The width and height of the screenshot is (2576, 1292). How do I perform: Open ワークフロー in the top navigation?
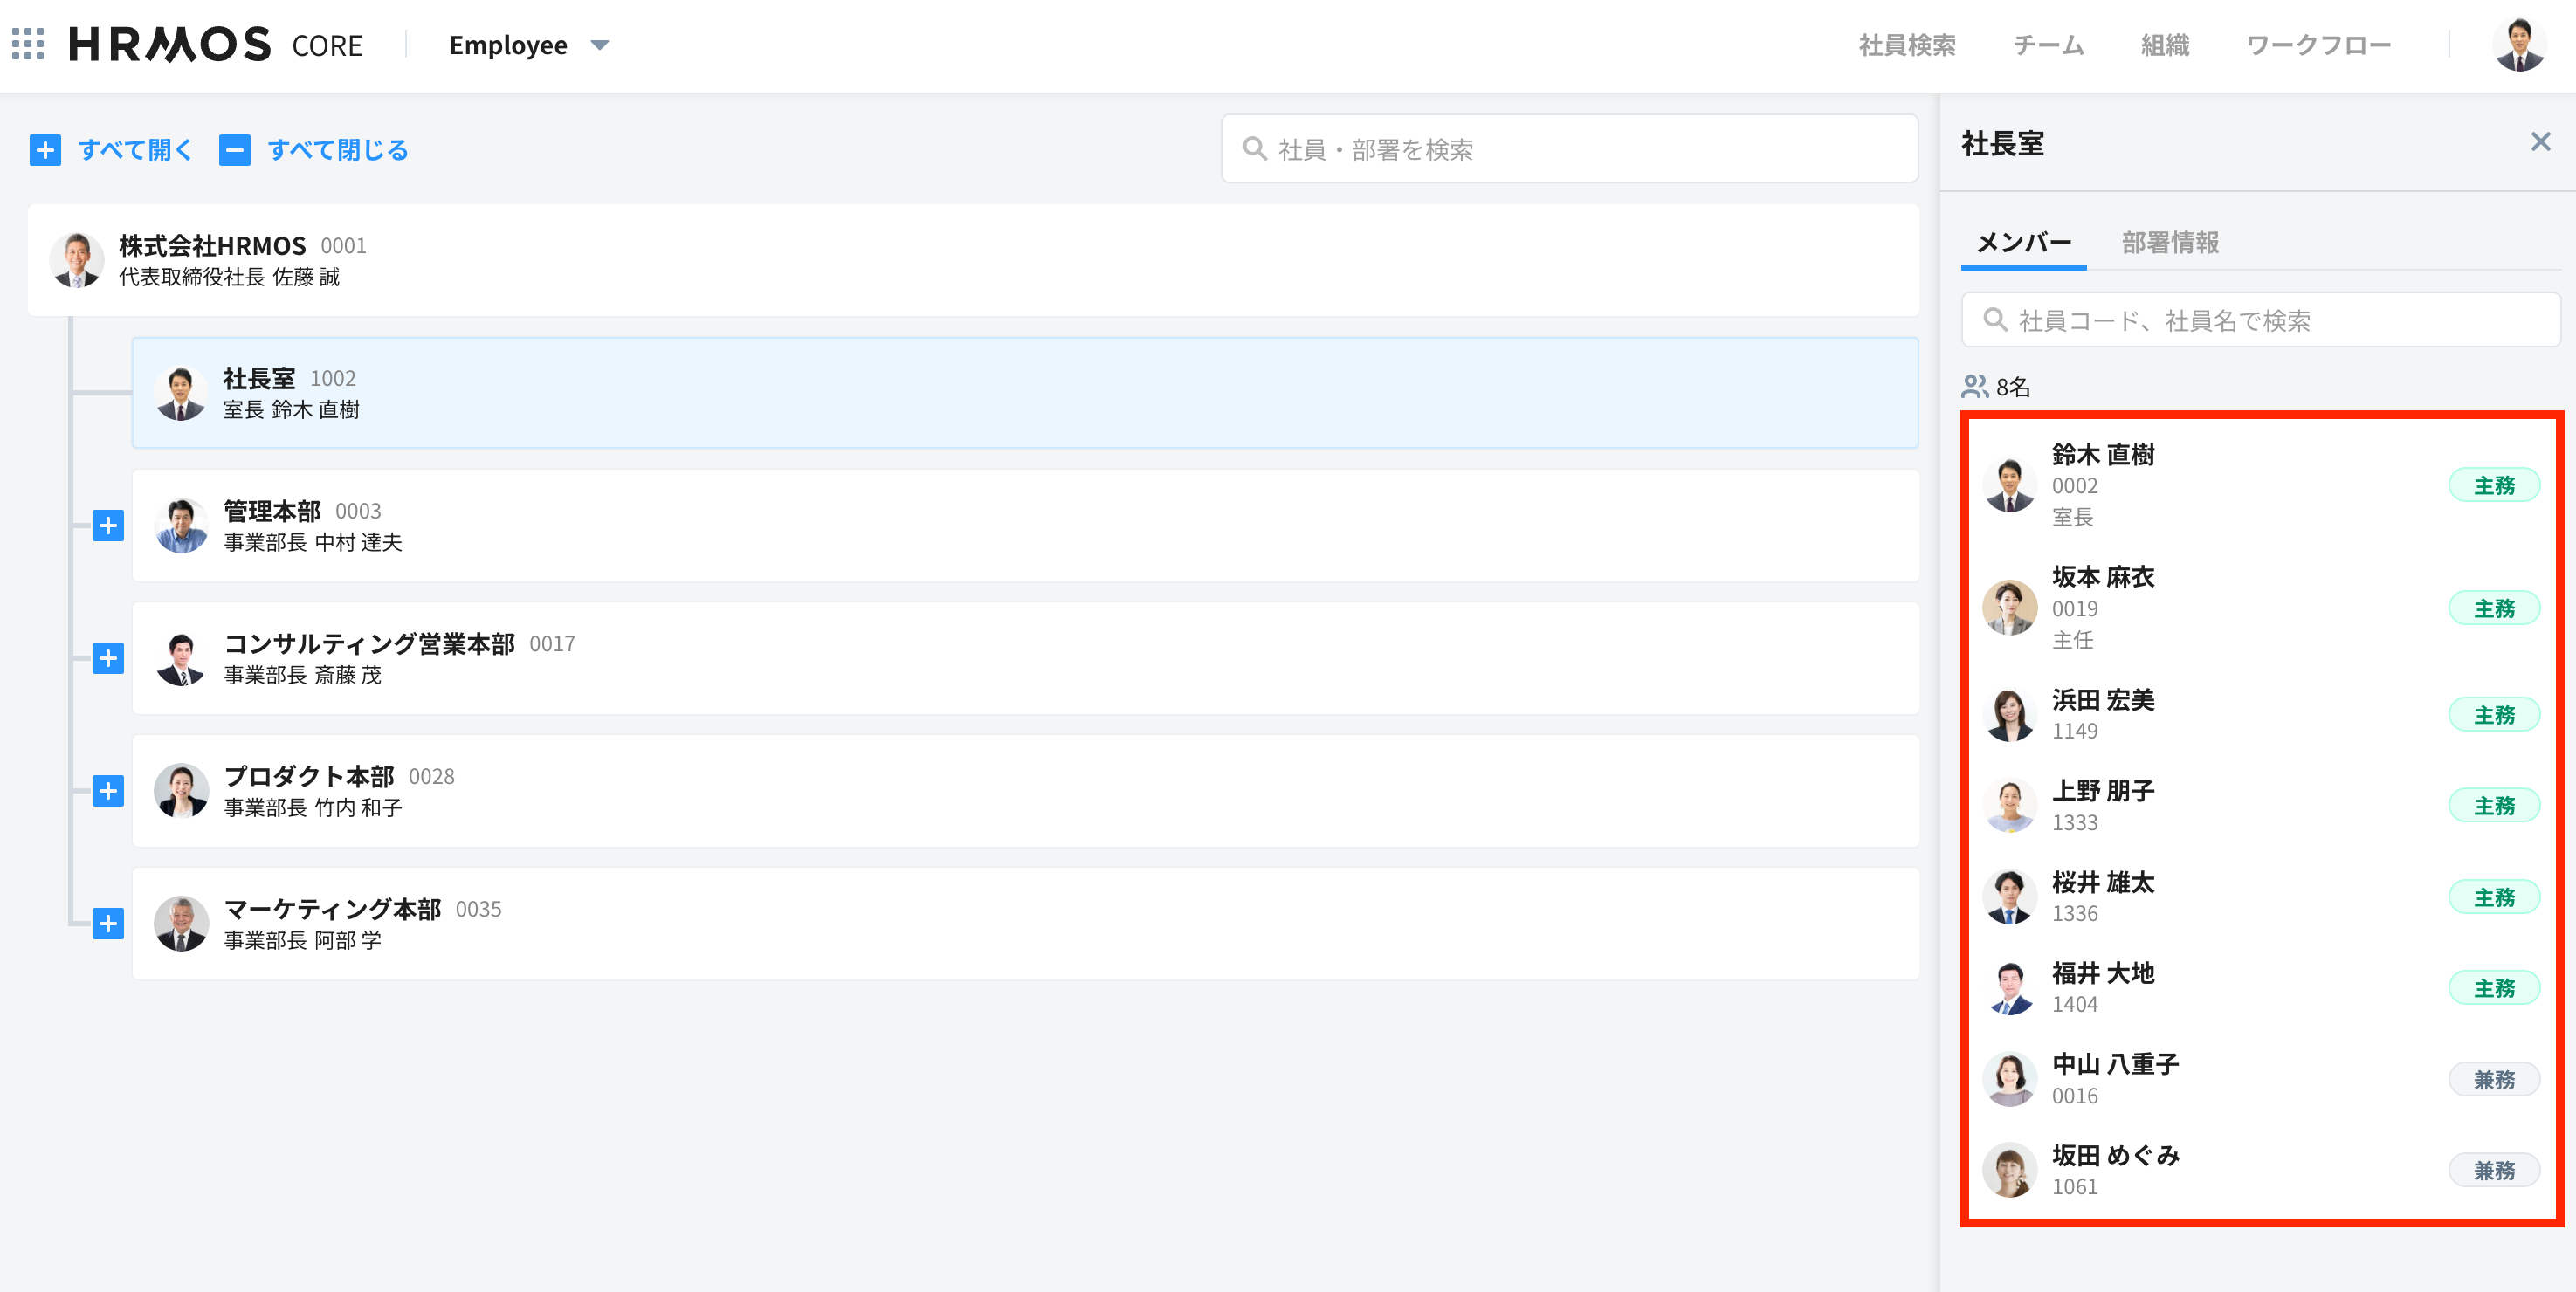[x=2318, y=45]
